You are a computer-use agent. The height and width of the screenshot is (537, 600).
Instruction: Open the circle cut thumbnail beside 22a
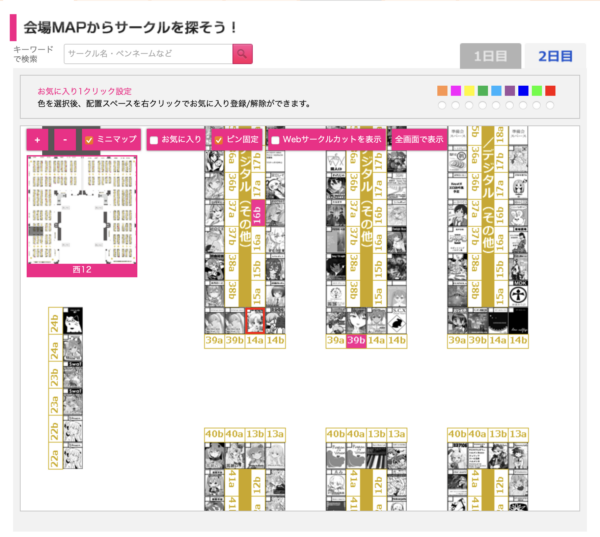73,455
